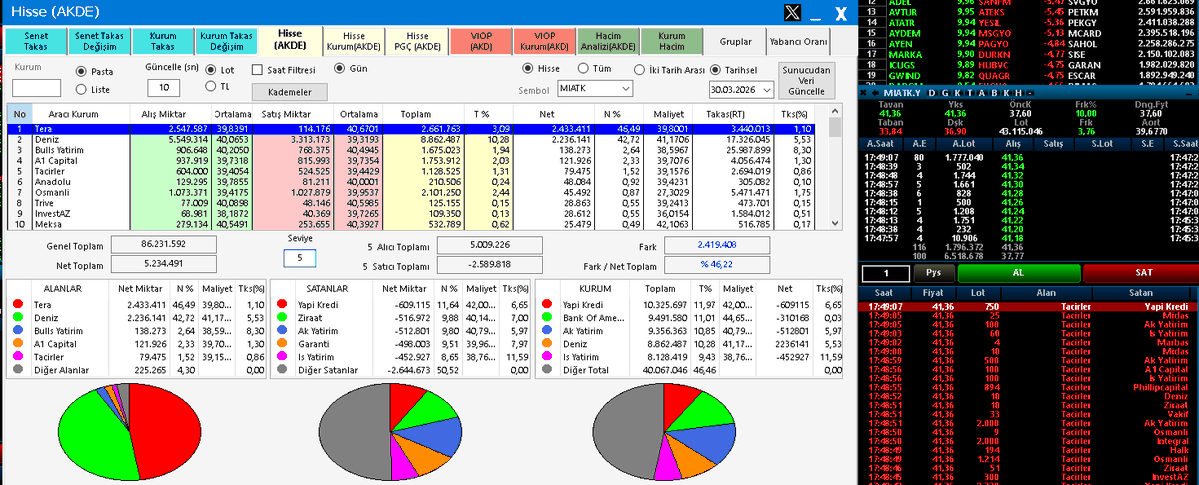Select the Liste radio button

pos(81,90)
